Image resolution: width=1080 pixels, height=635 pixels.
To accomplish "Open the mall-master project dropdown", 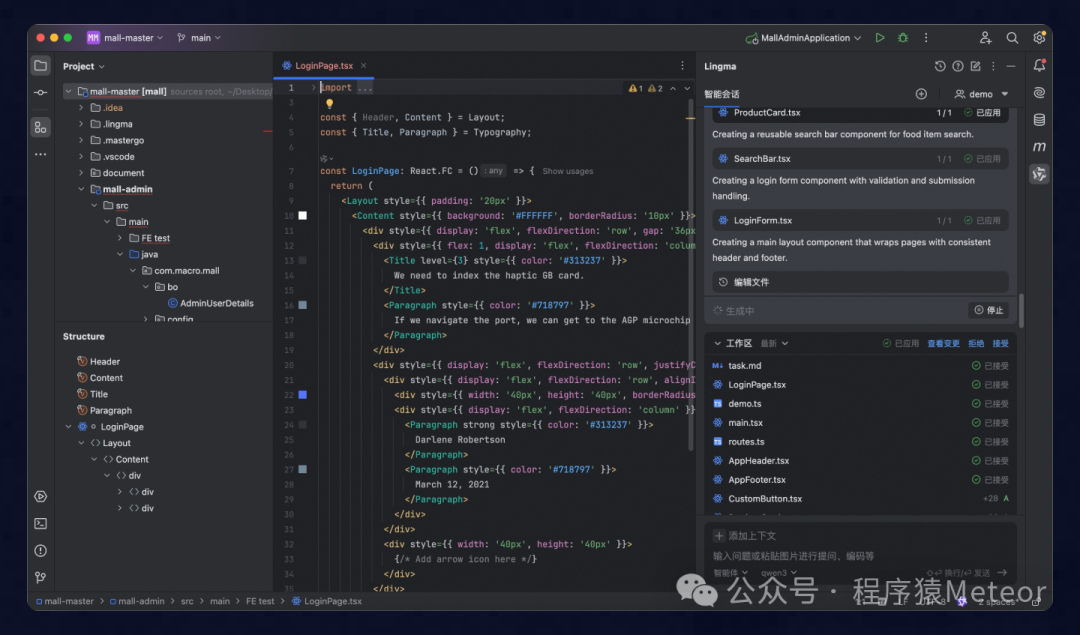I will (x=125, y=38).
